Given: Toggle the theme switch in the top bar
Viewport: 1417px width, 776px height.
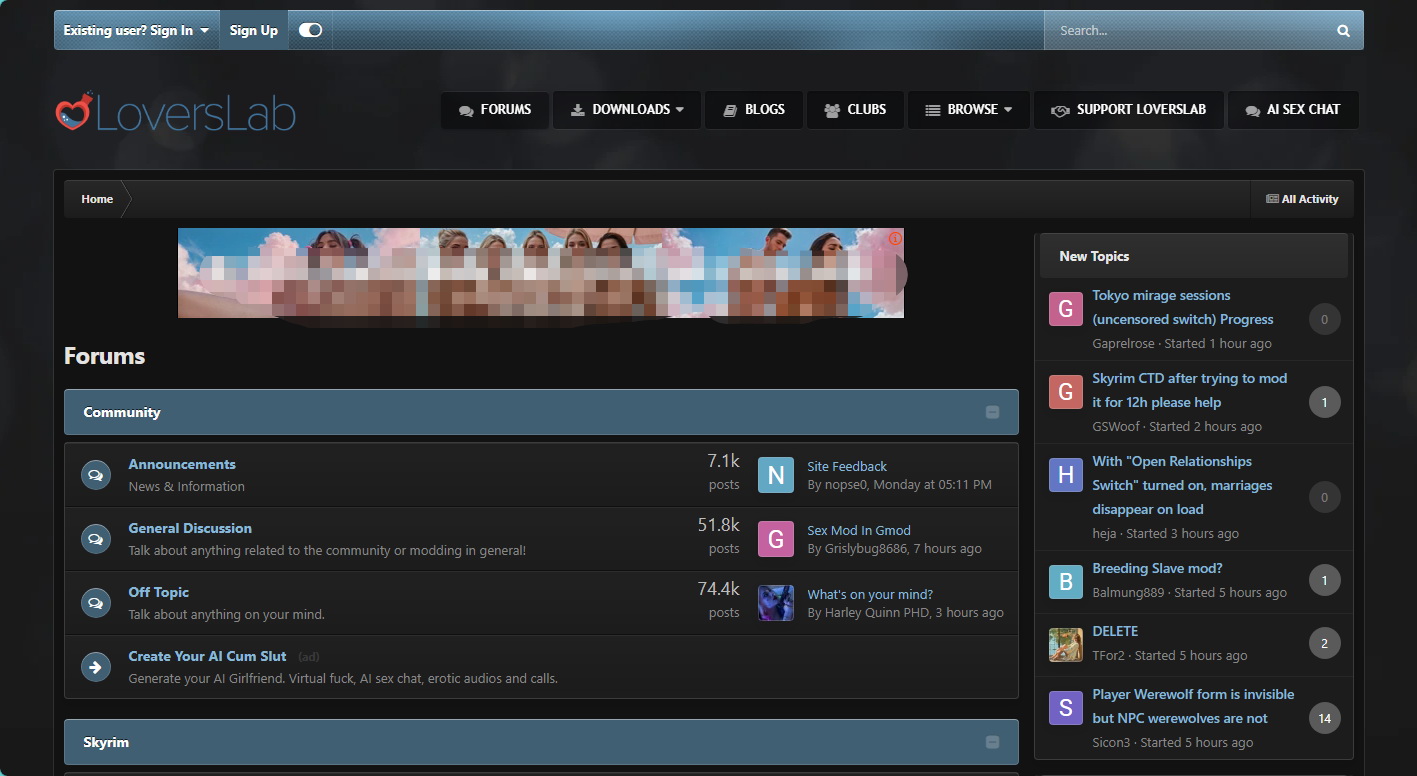Looking at the screenshot, I should pos(310,30).
